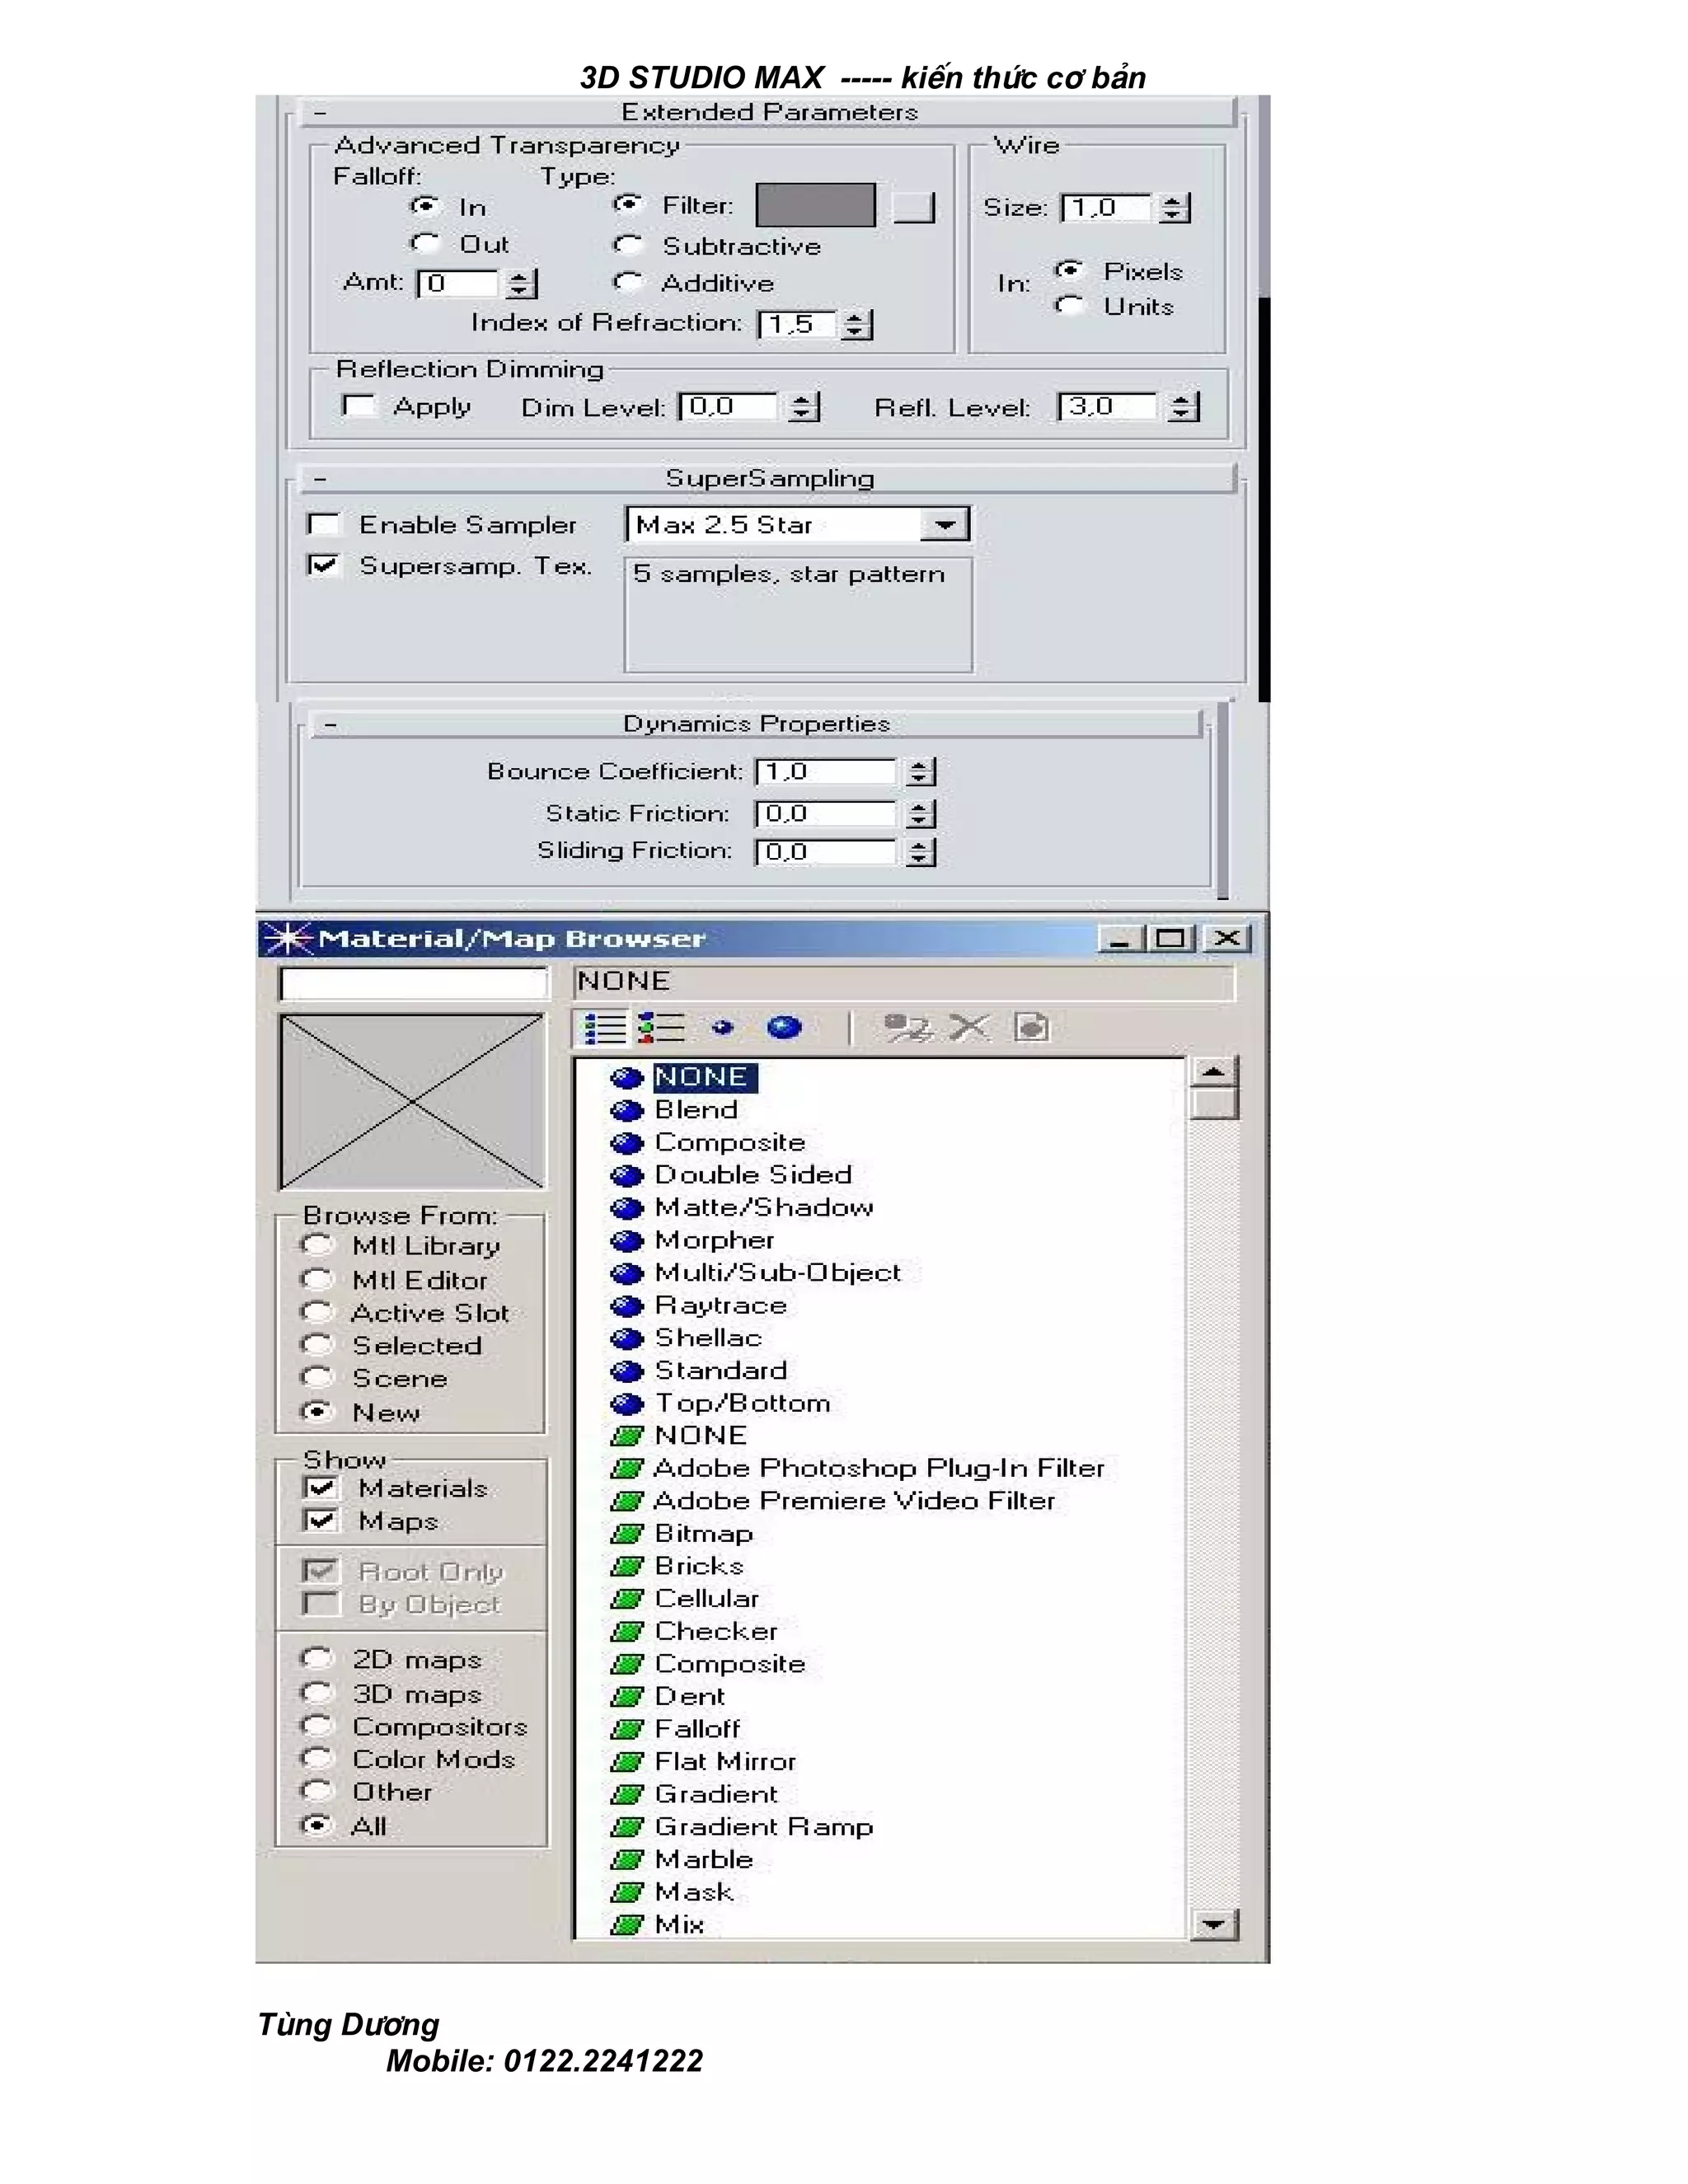This screenshot has width=1688, height=2184.
Task: Select View Small Icons button
Action: [722, 1028]
